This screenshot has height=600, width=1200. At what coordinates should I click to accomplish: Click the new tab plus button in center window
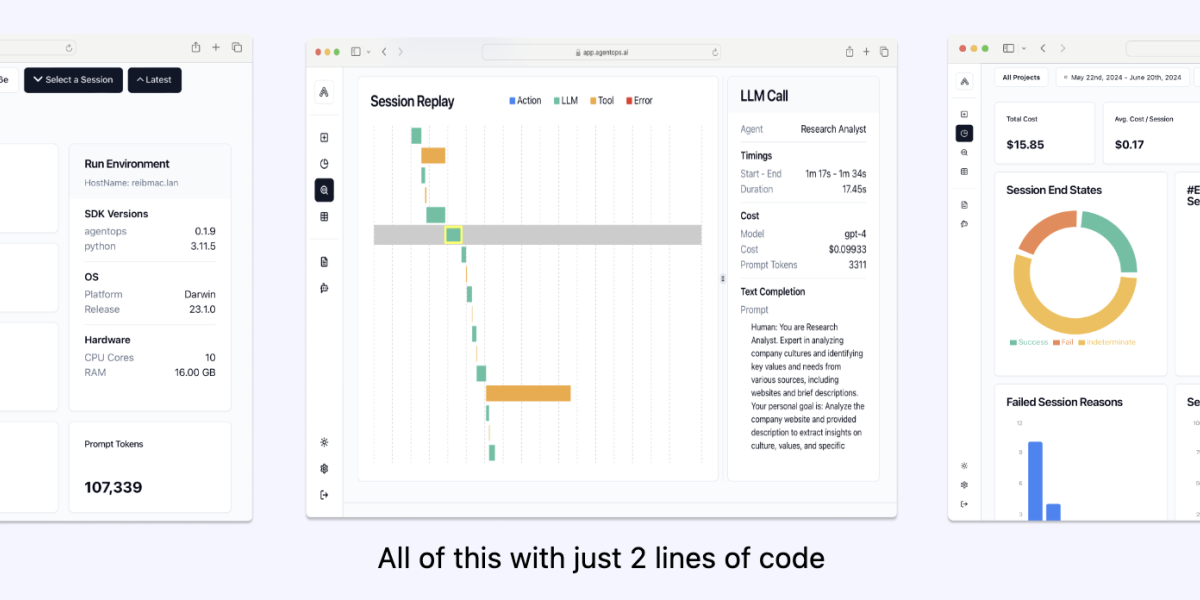867,51
